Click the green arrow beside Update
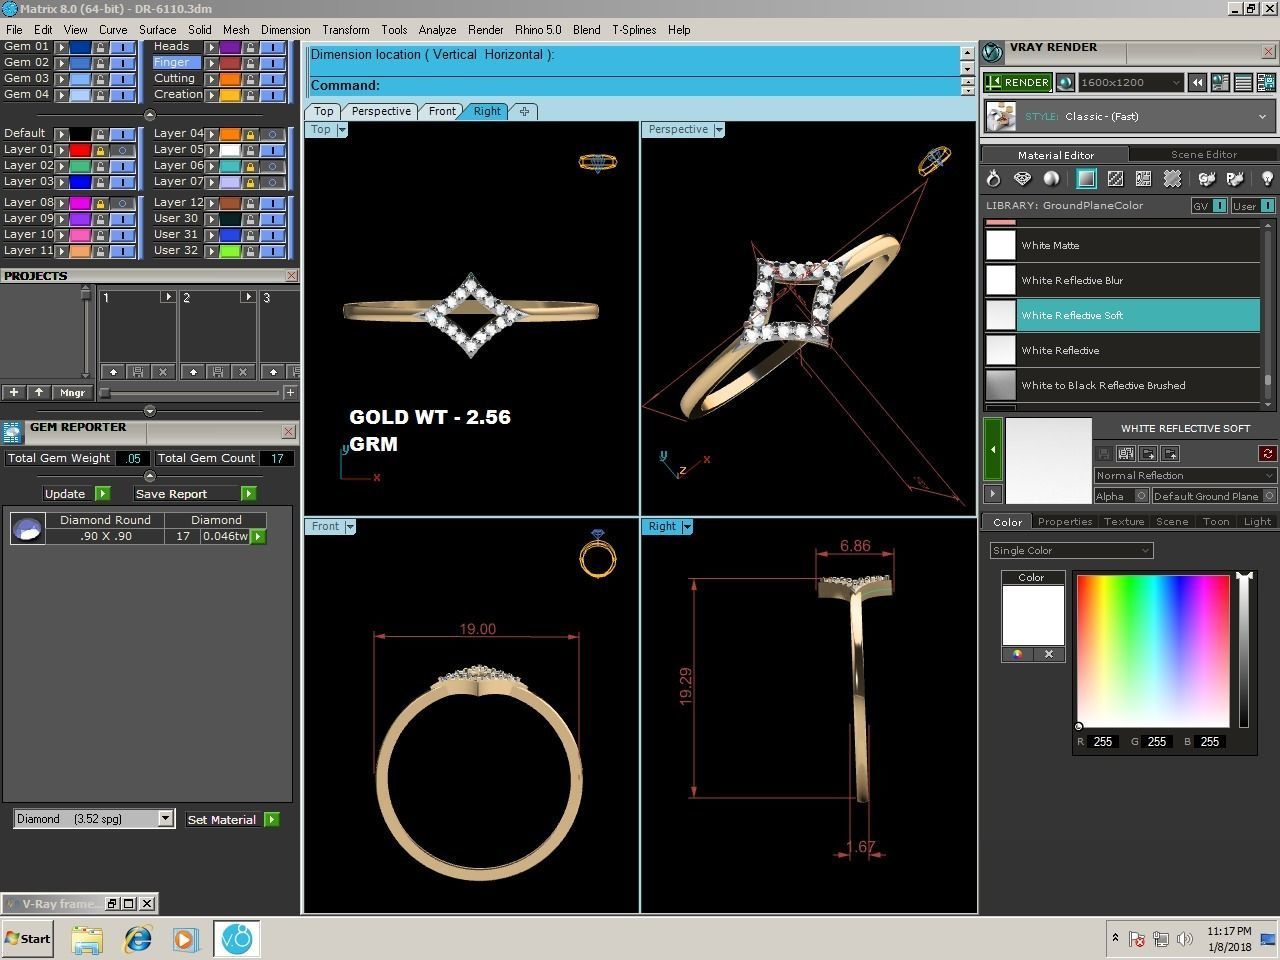This screenshot has width=1280, height=960. click(102, 493)
